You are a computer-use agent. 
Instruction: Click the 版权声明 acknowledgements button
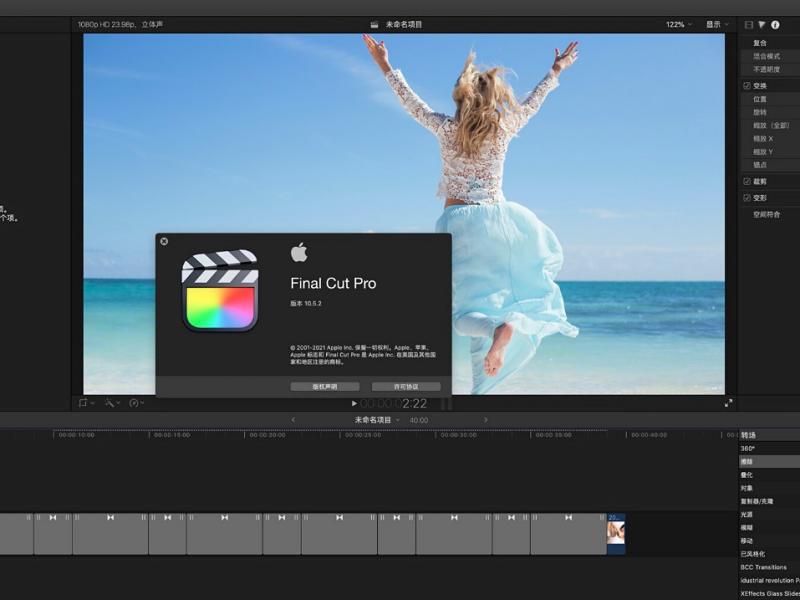coord(324,387)
